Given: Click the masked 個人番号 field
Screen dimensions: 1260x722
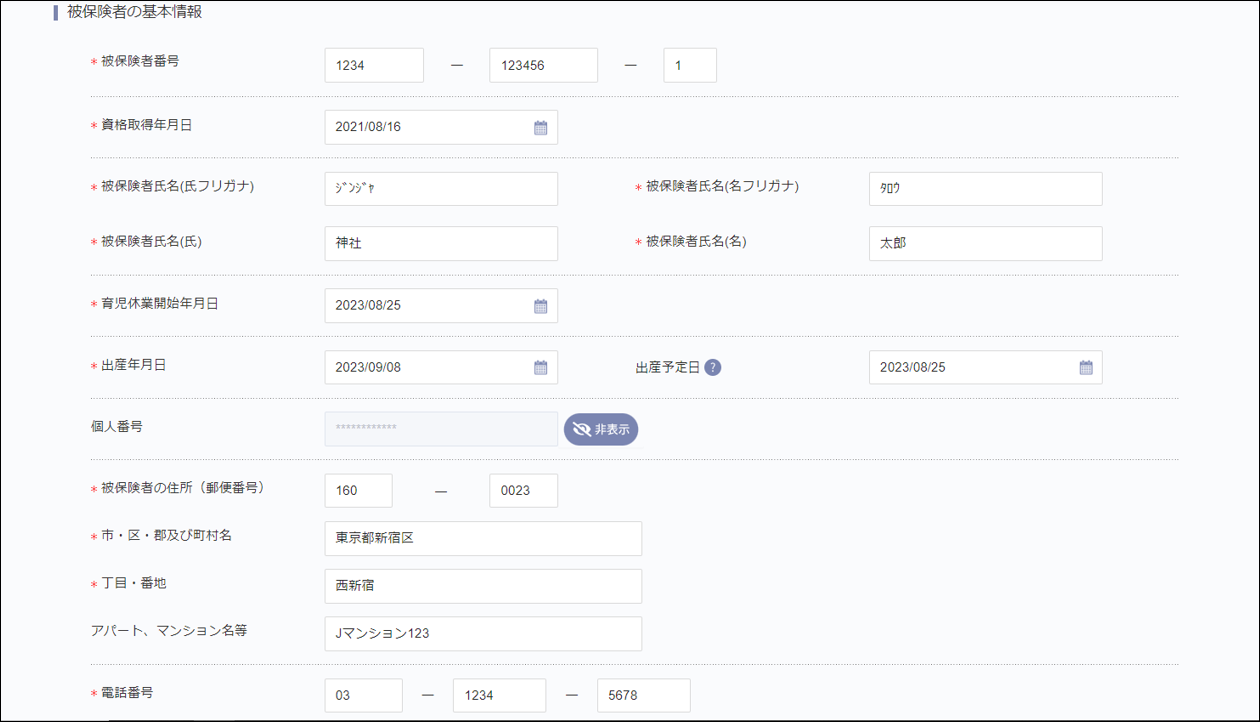Looking at the screenshot, I should coord(441,429).
